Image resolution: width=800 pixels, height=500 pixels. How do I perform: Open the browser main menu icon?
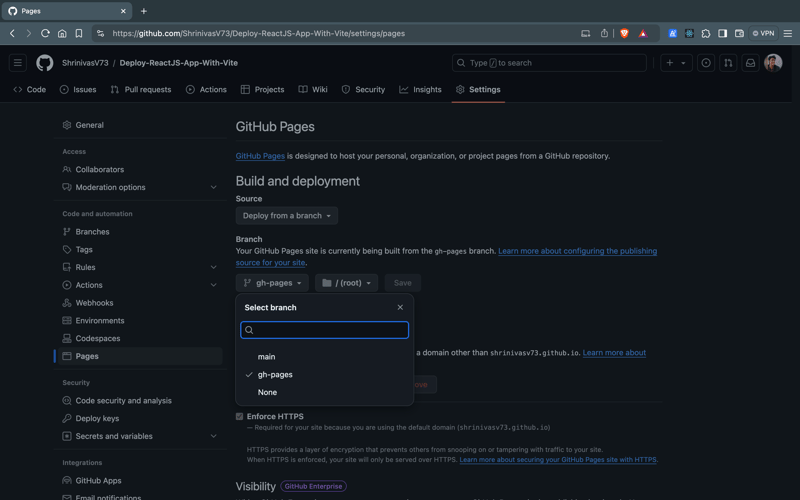[x=788, y=33]
